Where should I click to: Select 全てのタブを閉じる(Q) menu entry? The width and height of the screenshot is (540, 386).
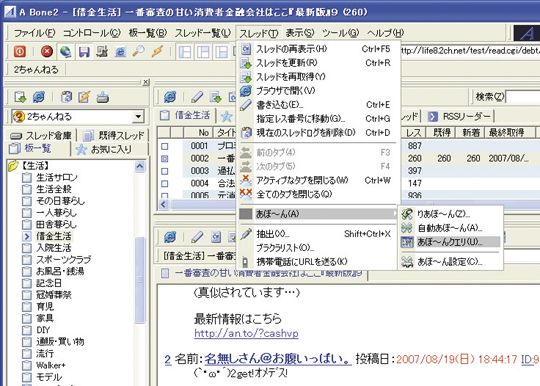(x=319, y=194)
